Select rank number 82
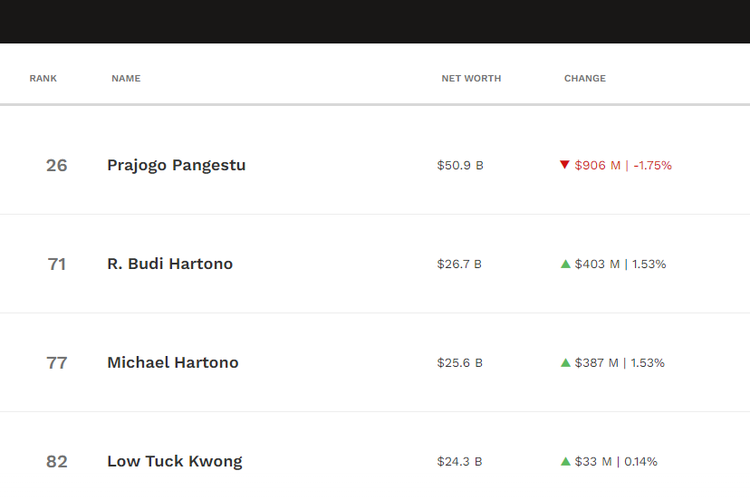The image size is (750, 500). coord(56,462)
